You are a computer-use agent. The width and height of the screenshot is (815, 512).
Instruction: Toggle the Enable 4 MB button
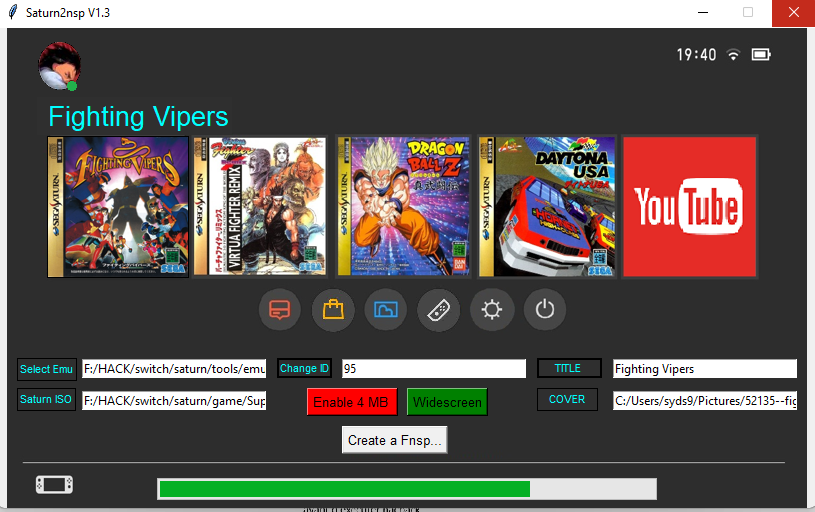pyautogui.click(x=352, y=402)
